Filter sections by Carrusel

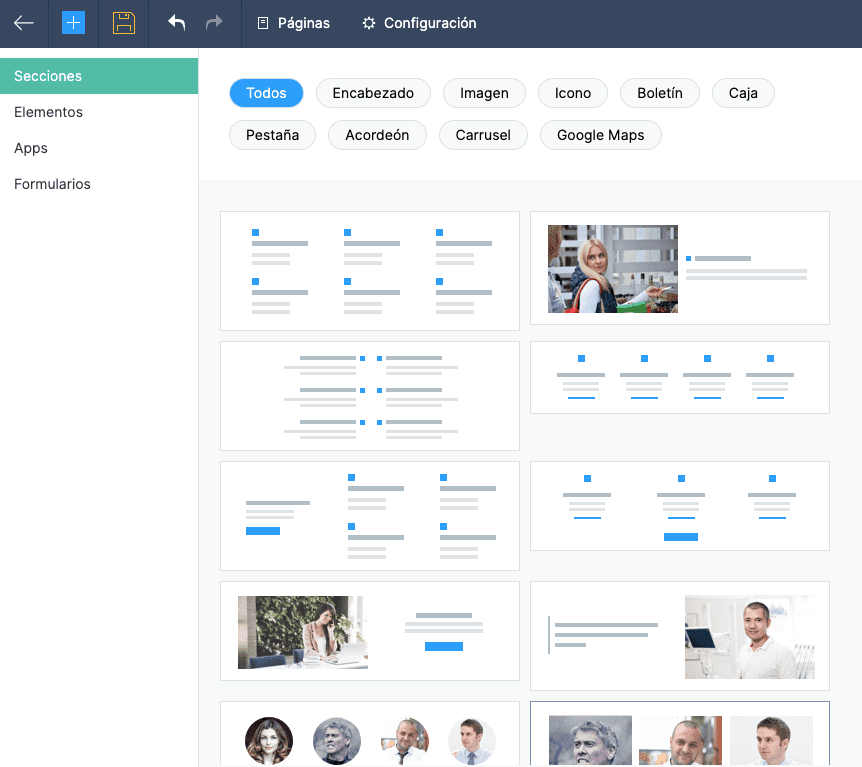click(x=483, y=135)
